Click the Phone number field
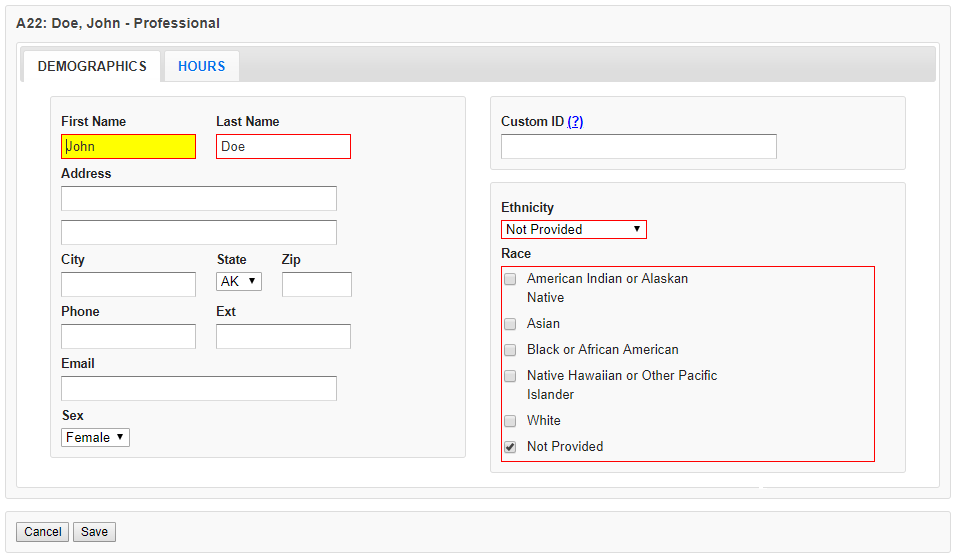955x559 pixels. [x=128, y=337]
